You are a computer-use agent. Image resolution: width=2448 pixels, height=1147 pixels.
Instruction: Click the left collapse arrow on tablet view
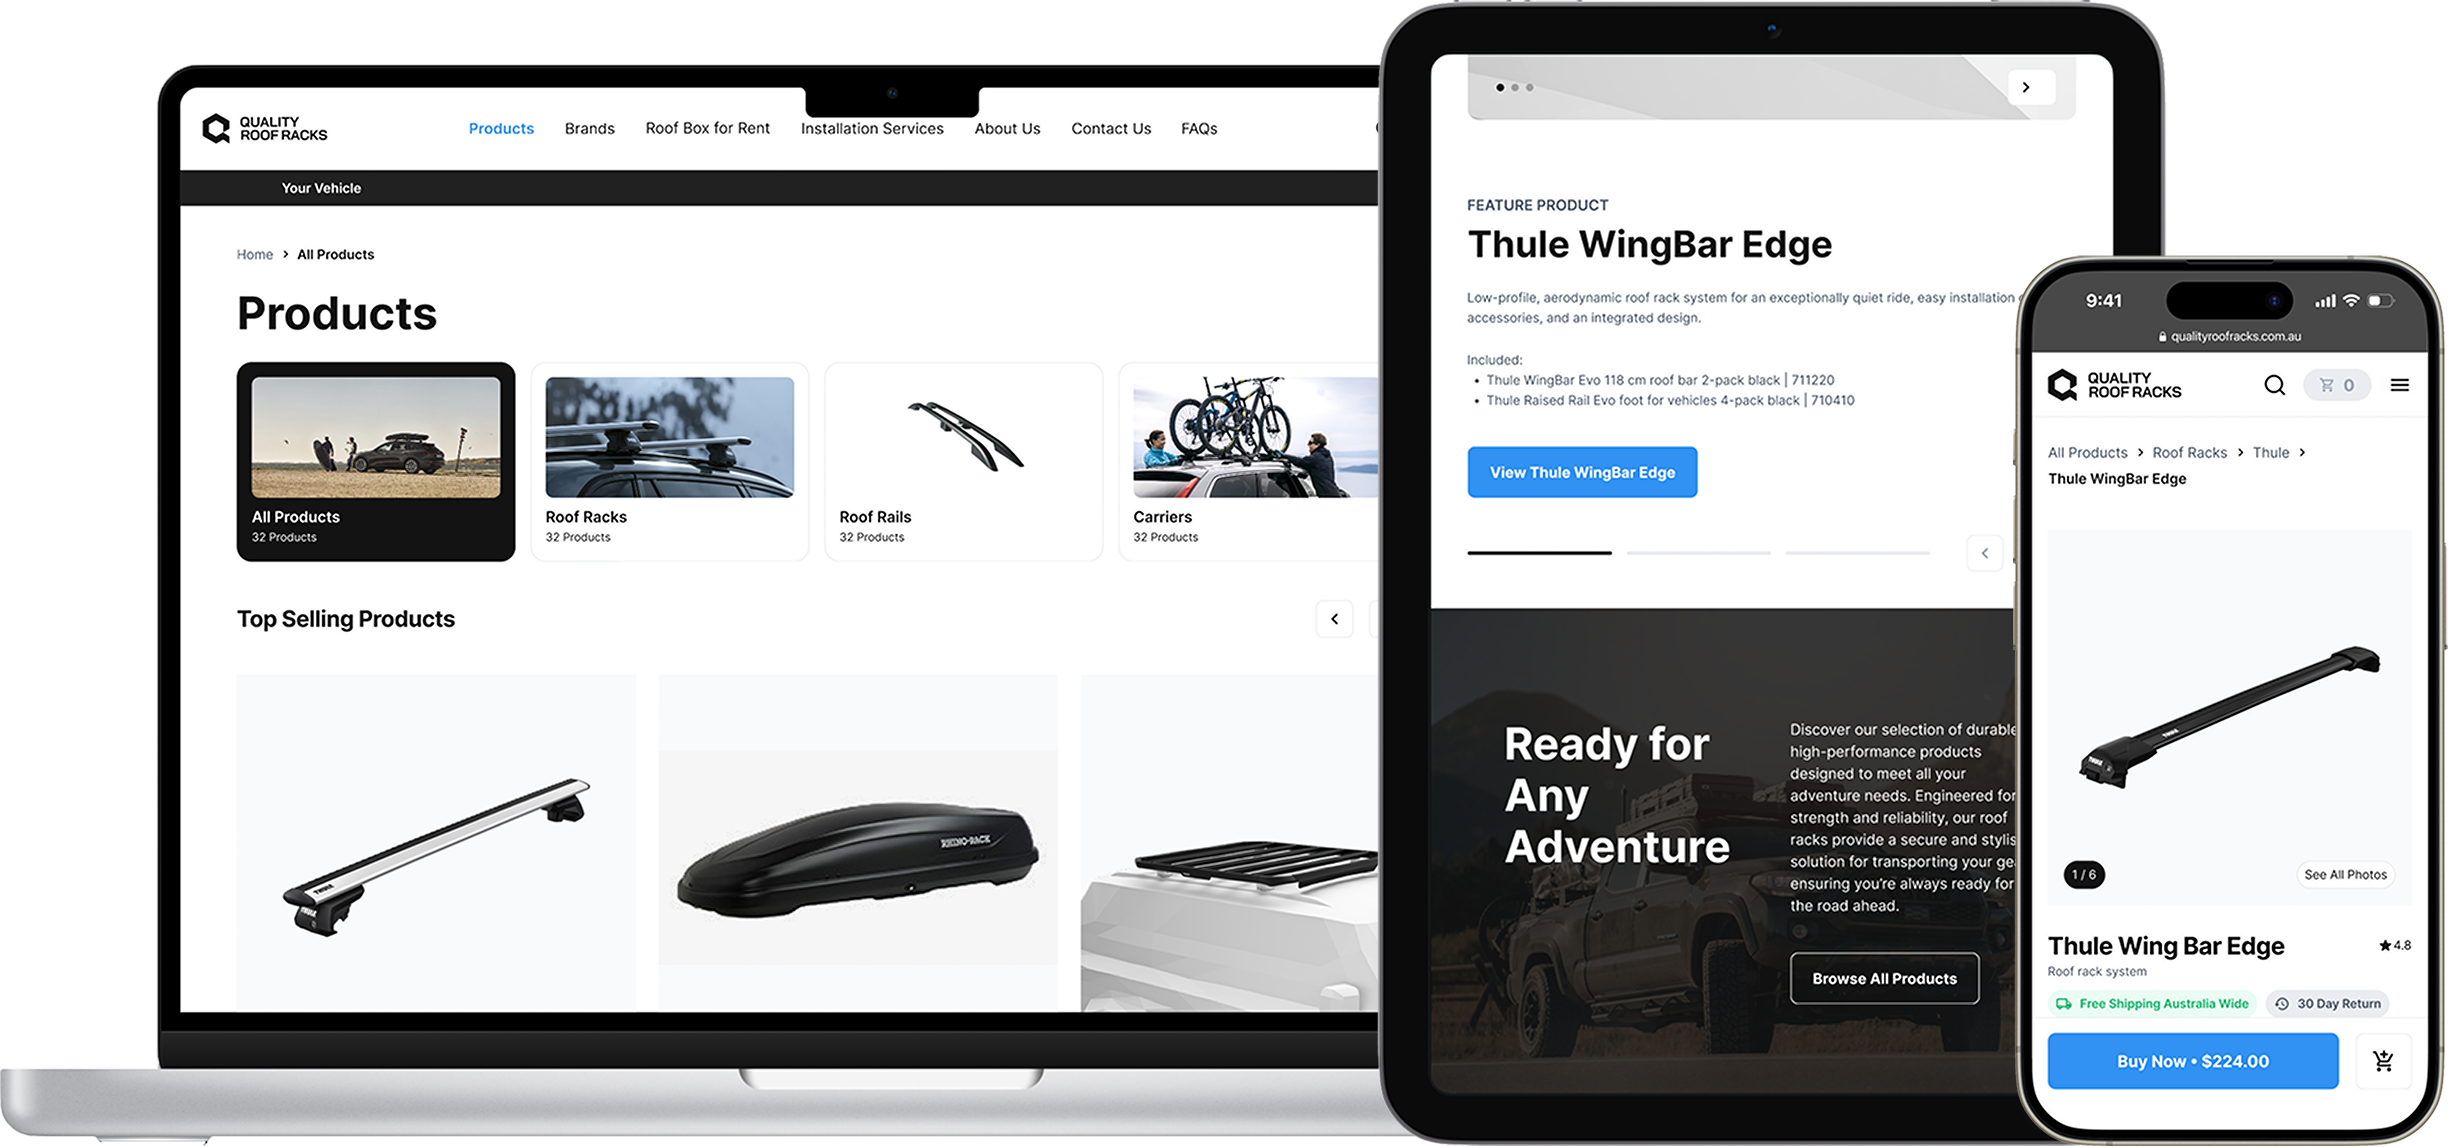coord(1984,552)
